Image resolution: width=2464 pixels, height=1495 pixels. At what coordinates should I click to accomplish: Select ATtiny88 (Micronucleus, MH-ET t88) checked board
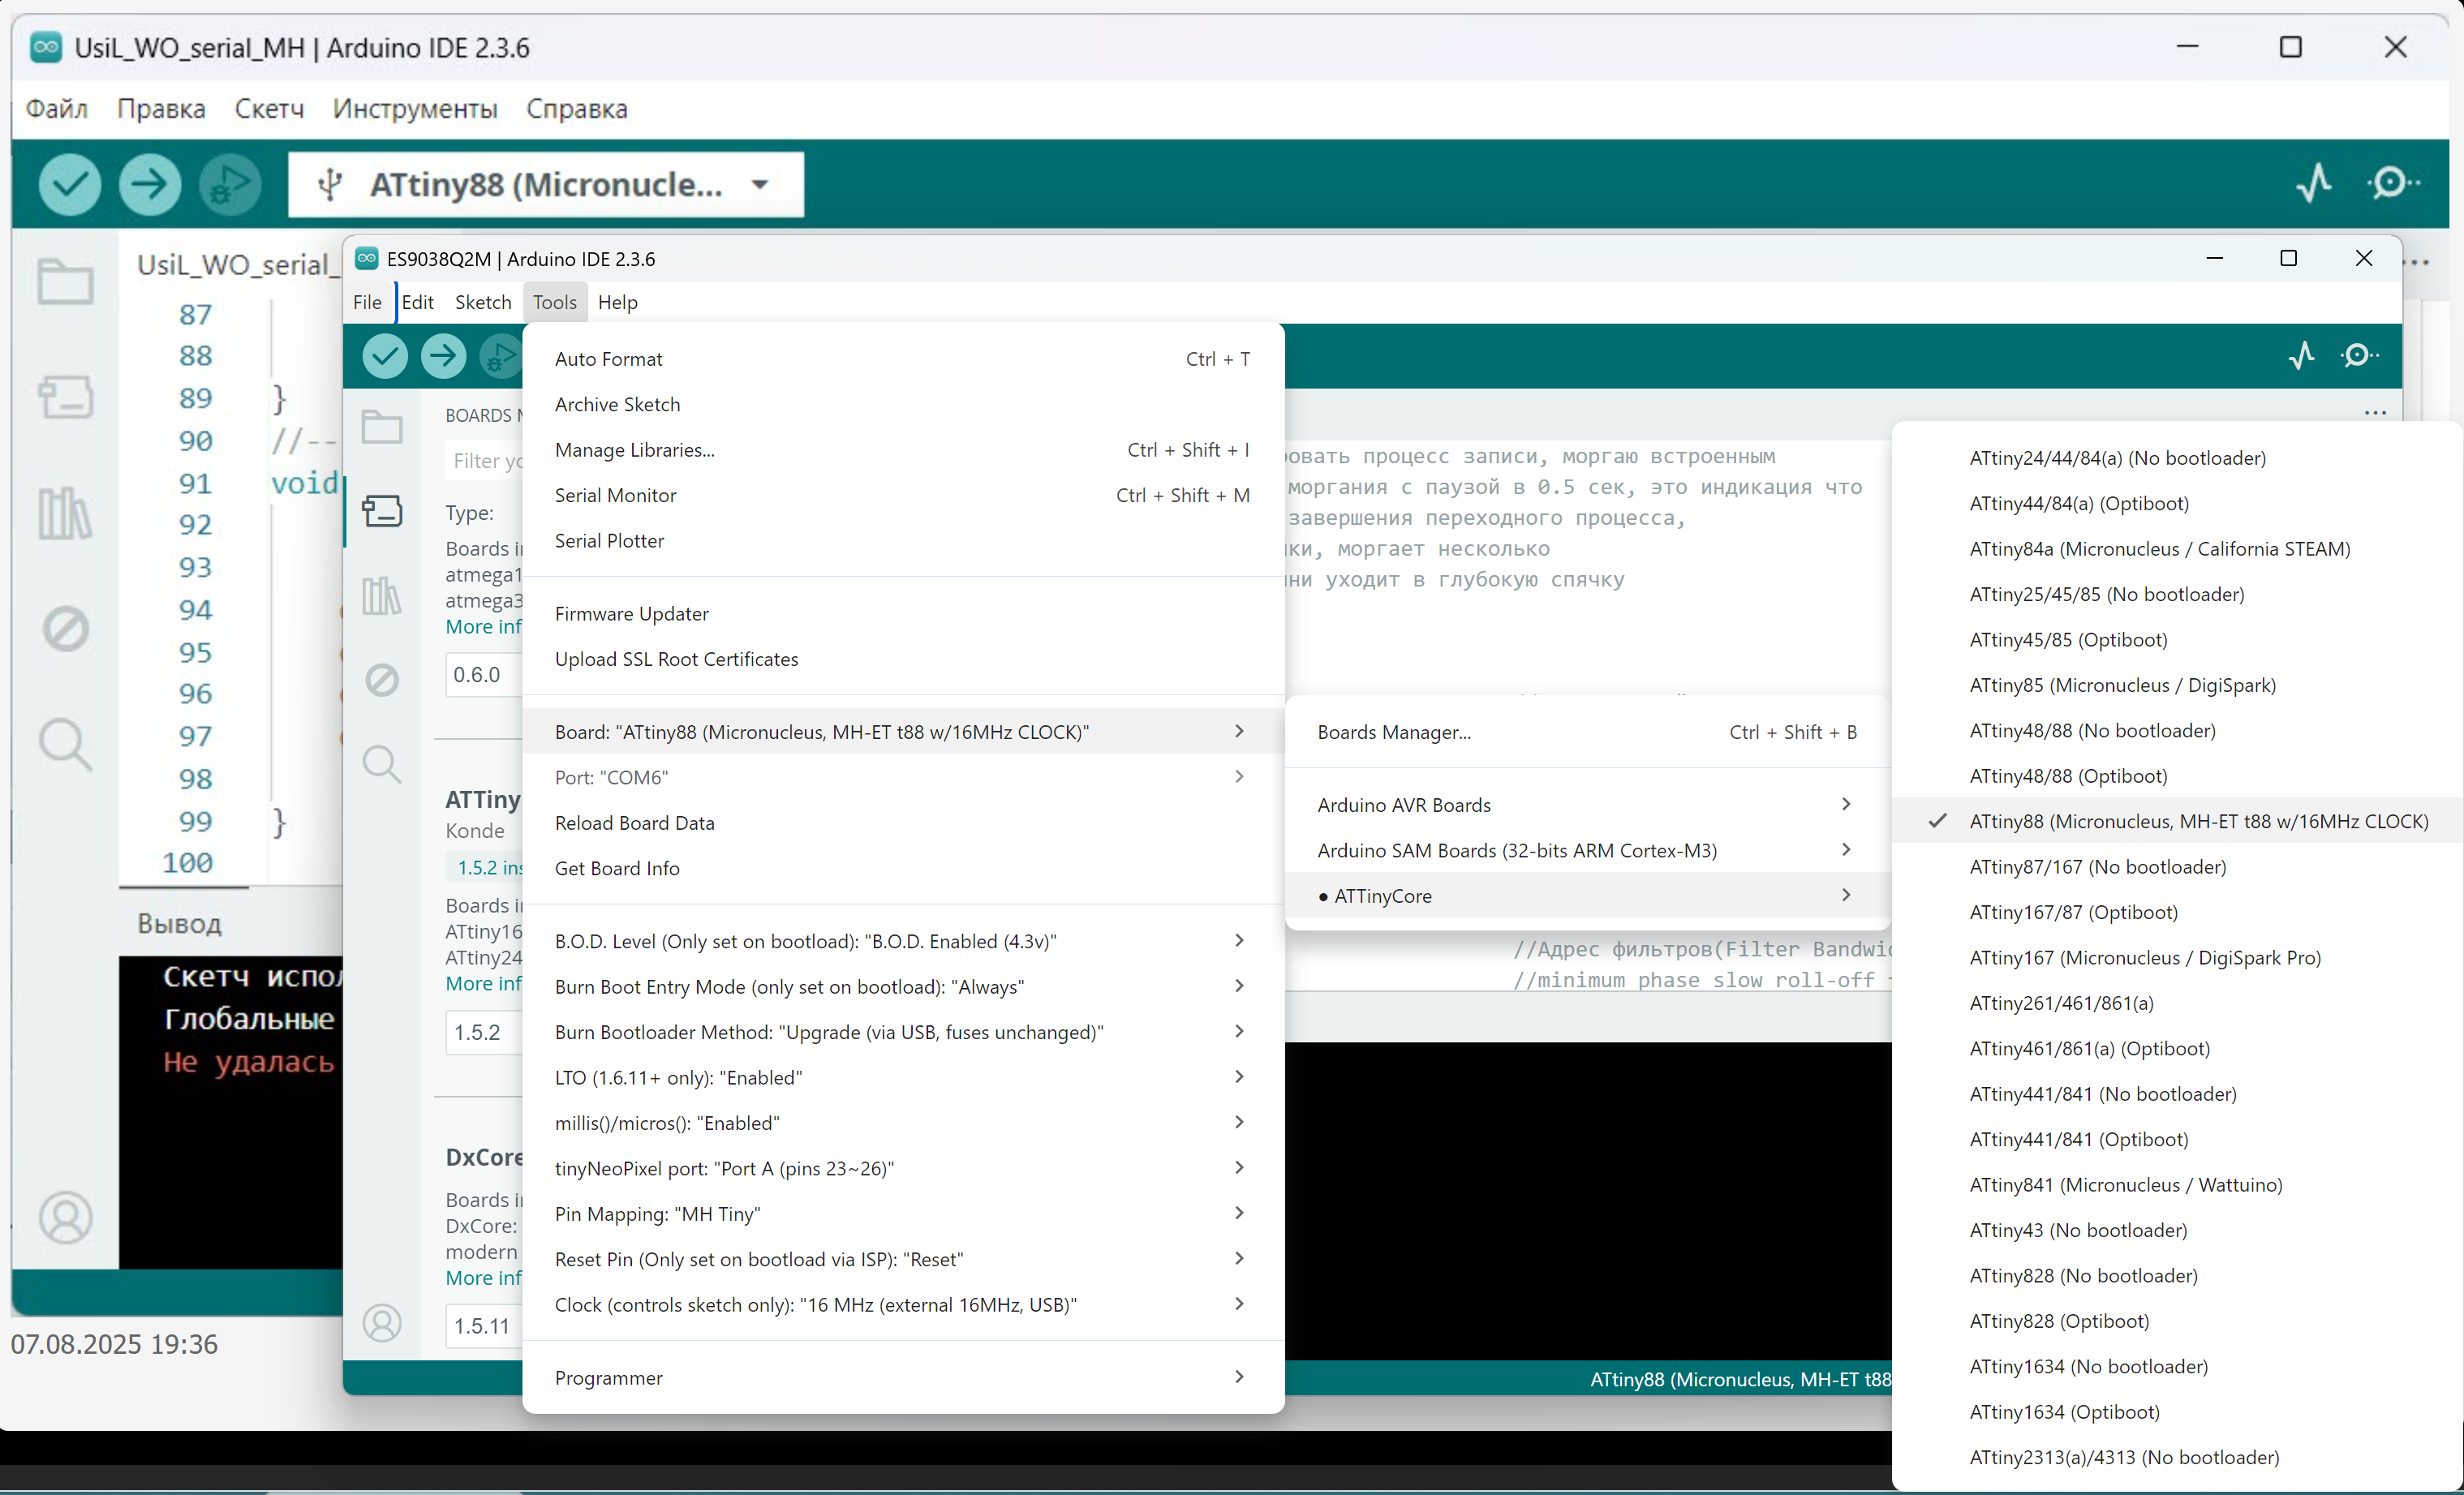[x=2177, y=821]
